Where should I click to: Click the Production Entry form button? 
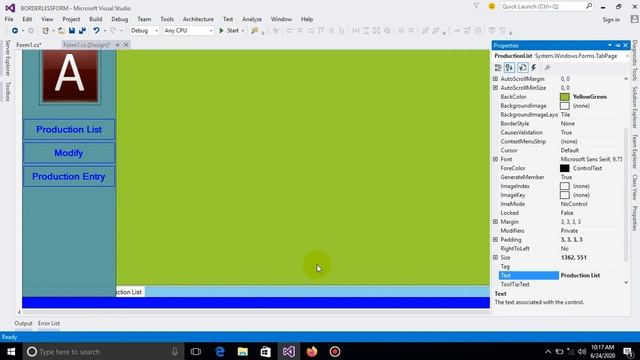coord(69,176)
